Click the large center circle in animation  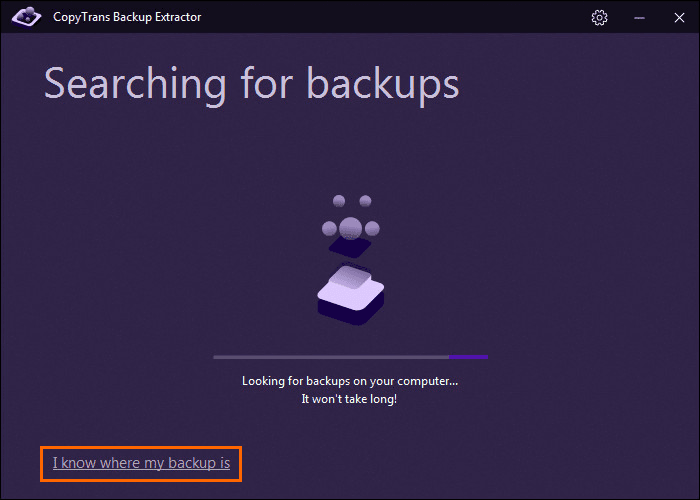(x=350, y=227)
